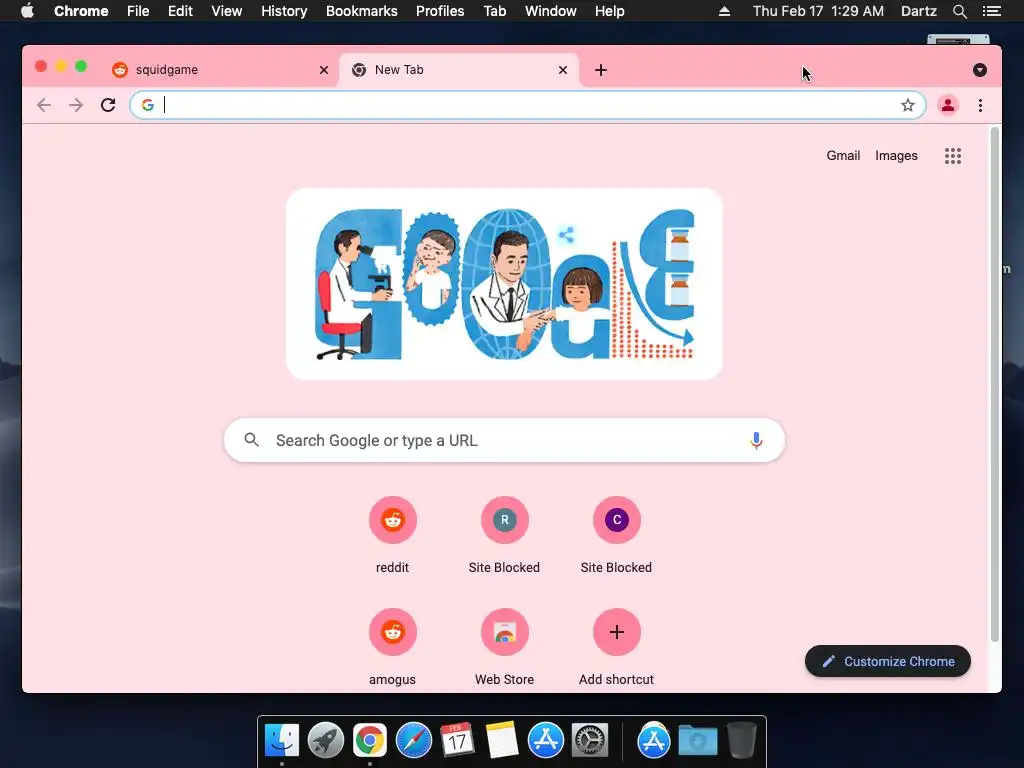This screenshot has width=1024, height=768.
Task: Start voice search with microphone icon
Action: [756, 441]
